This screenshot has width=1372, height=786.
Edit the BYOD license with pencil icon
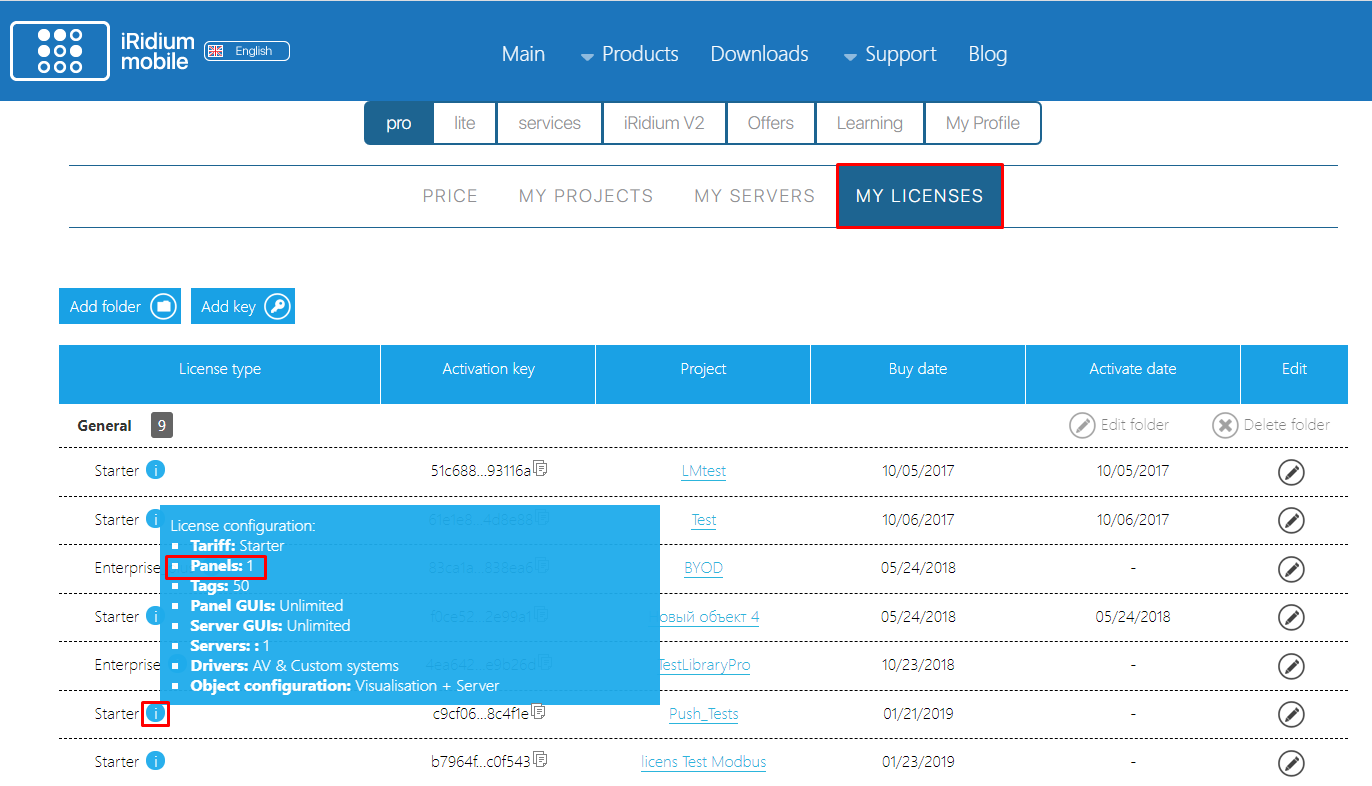[1291, 568]
